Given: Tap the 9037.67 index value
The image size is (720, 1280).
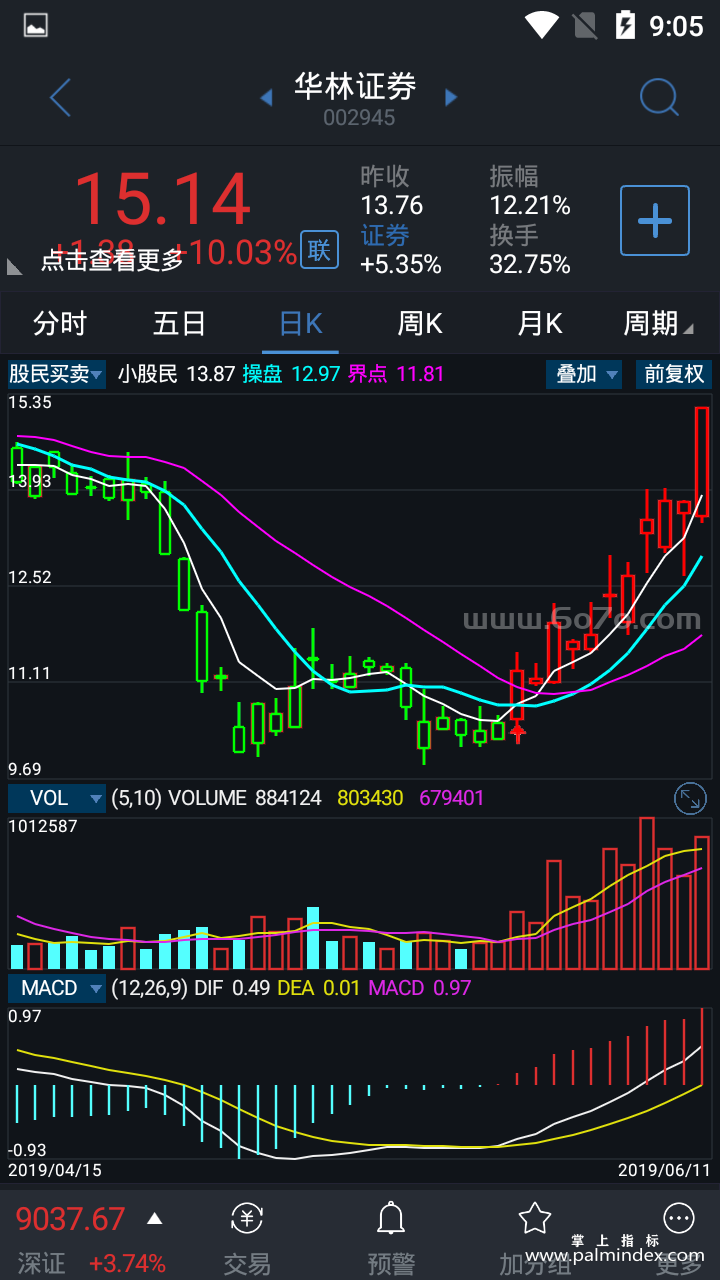Looking at the screenshot, I should pos(71,1219).
